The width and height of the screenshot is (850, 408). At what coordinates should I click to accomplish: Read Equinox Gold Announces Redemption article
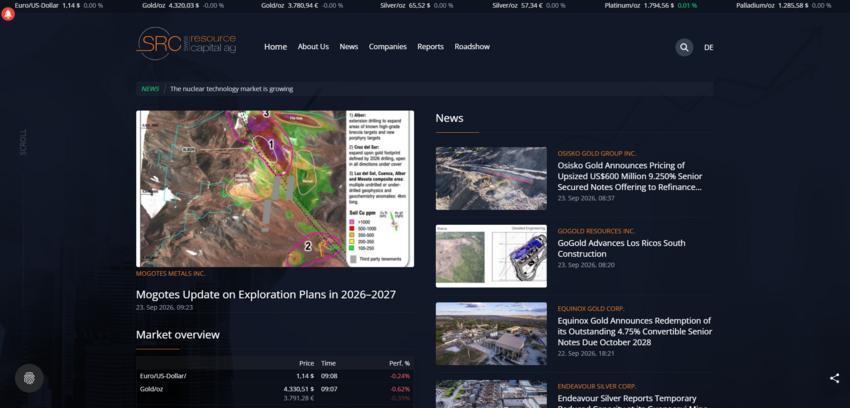(x=635, y=331)
